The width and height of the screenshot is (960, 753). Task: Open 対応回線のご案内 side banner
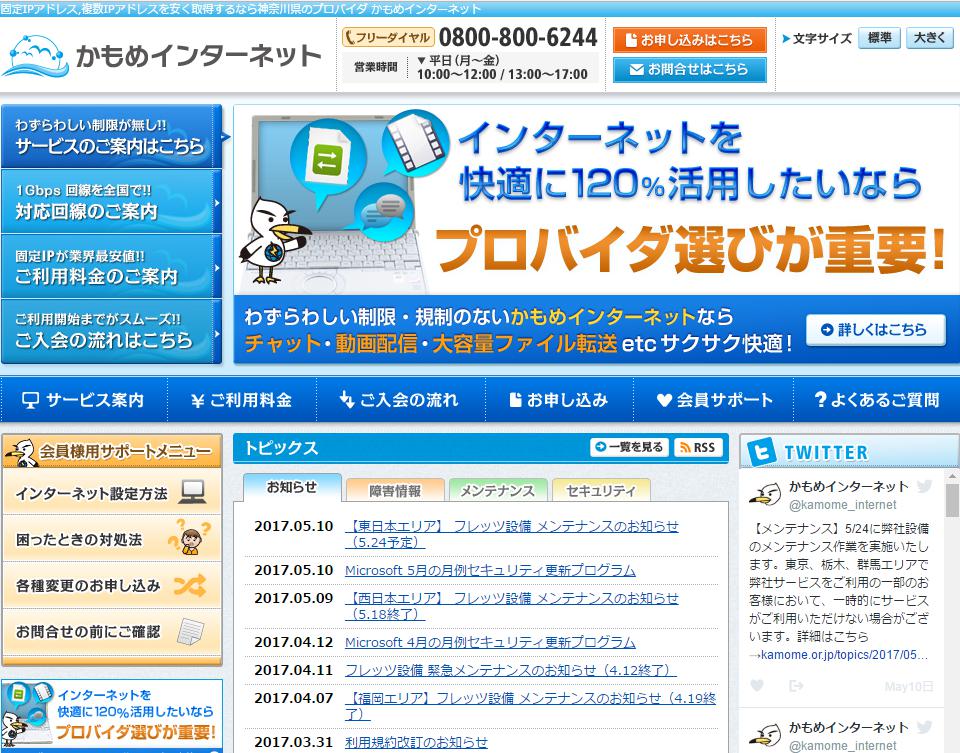pos(111,201)
